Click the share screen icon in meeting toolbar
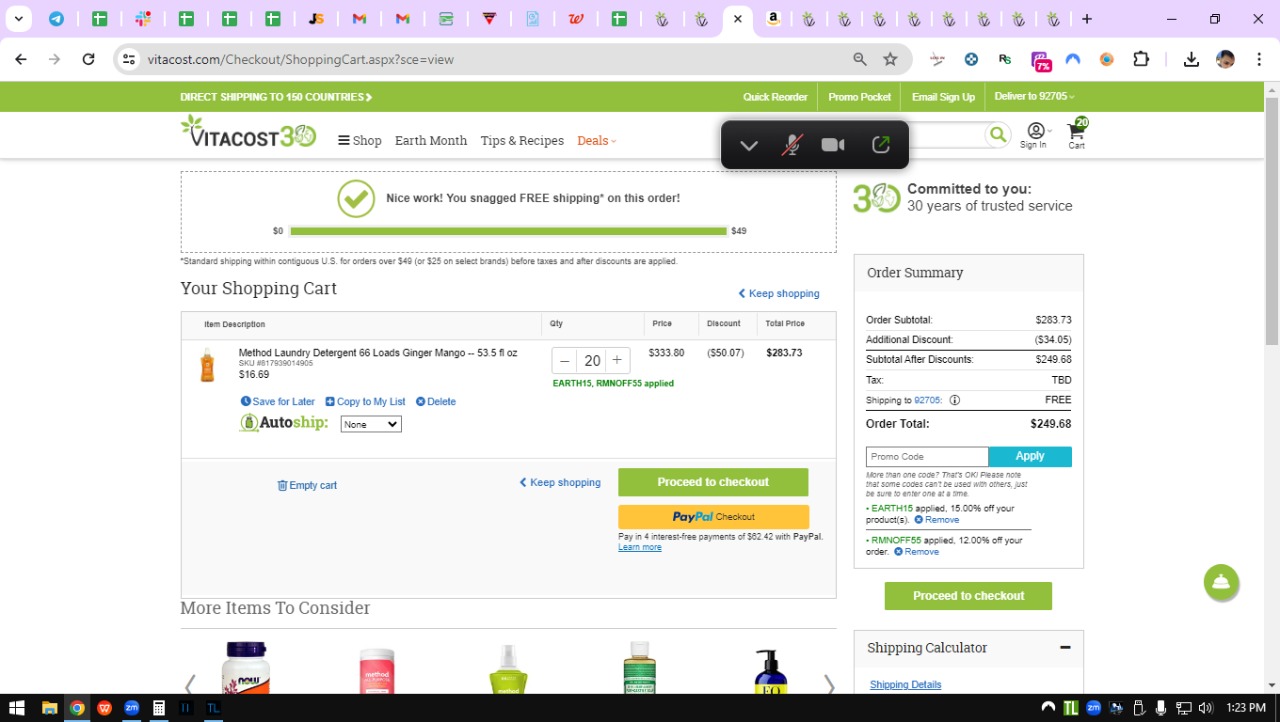 pyautogui.click(x=880, y=145)
